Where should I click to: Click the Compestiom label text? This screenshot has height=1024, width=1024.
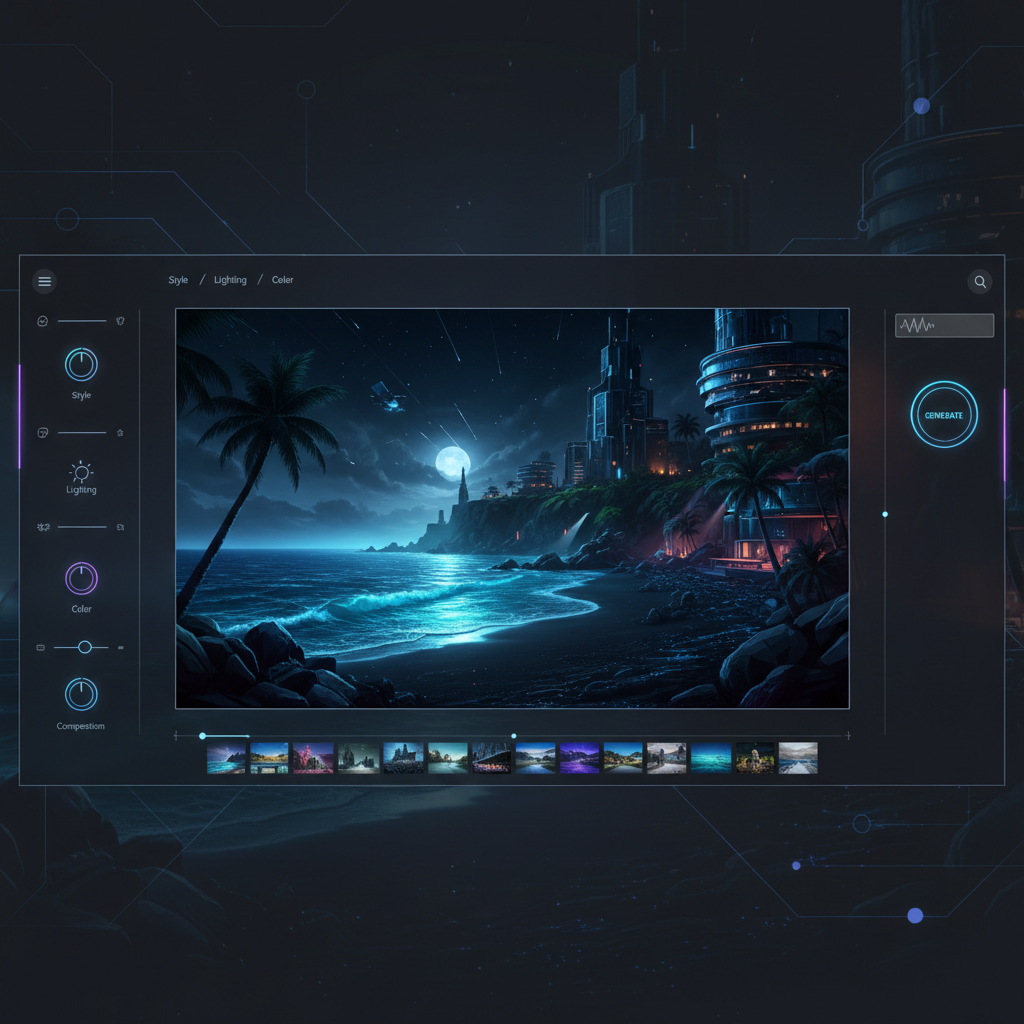(x=80, y=726)
